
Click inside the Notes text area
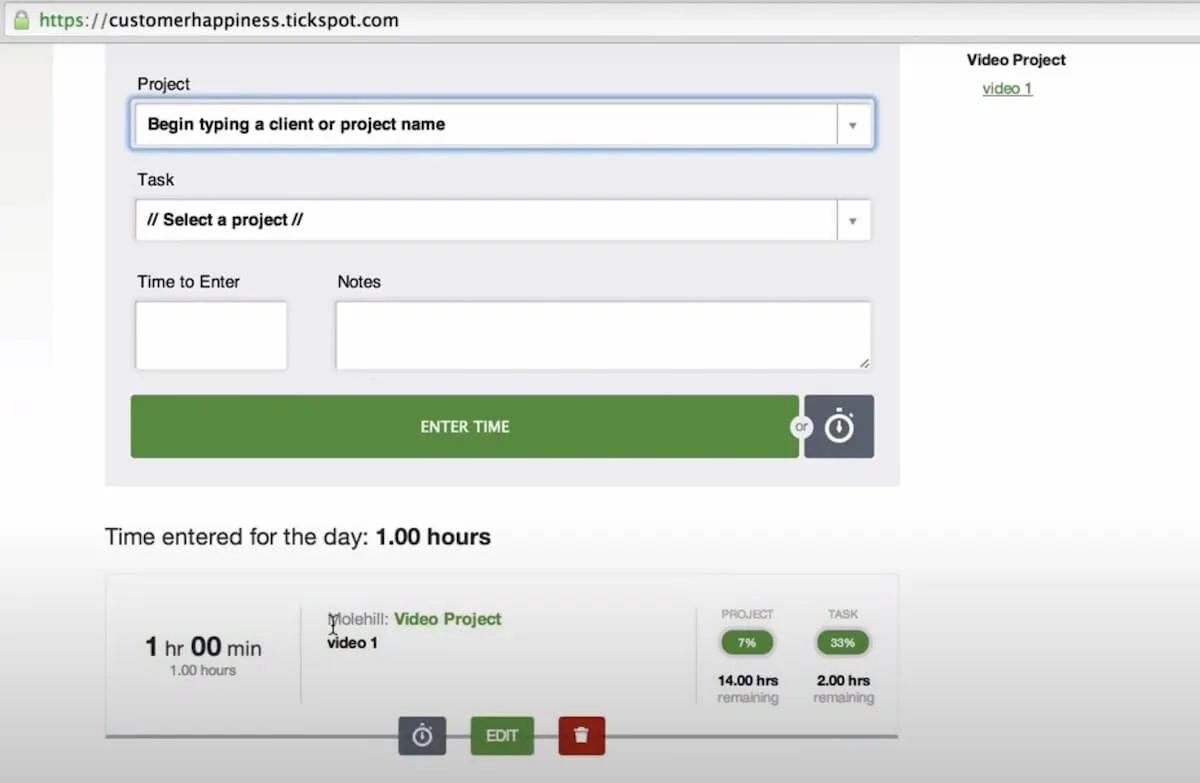click(603, 336)
